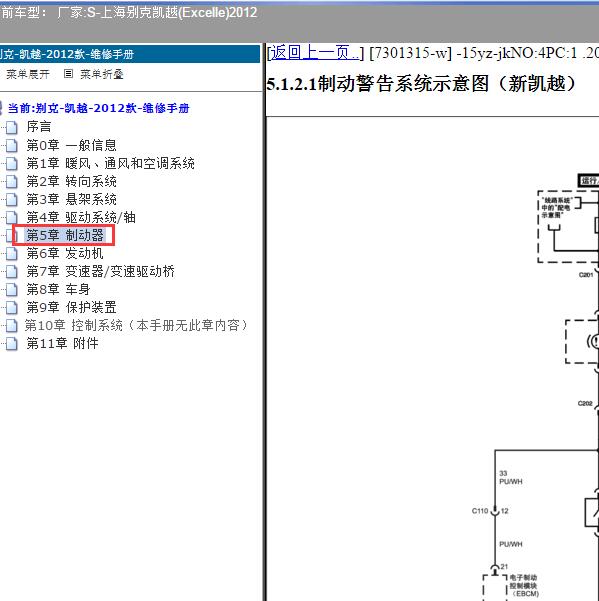Viewport: 599px width, 601px height.
Task: Open 第11章 附件 chapter
Action: tap(62, 343)
